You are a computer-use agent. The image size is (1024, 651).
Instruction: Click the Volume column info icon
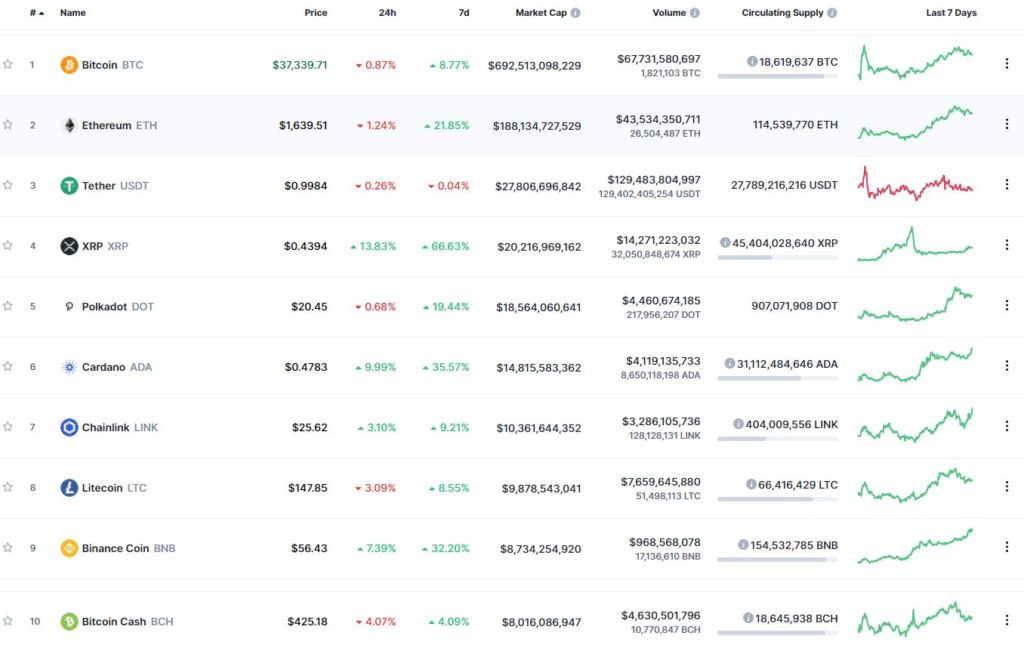(x=695, y=13)
